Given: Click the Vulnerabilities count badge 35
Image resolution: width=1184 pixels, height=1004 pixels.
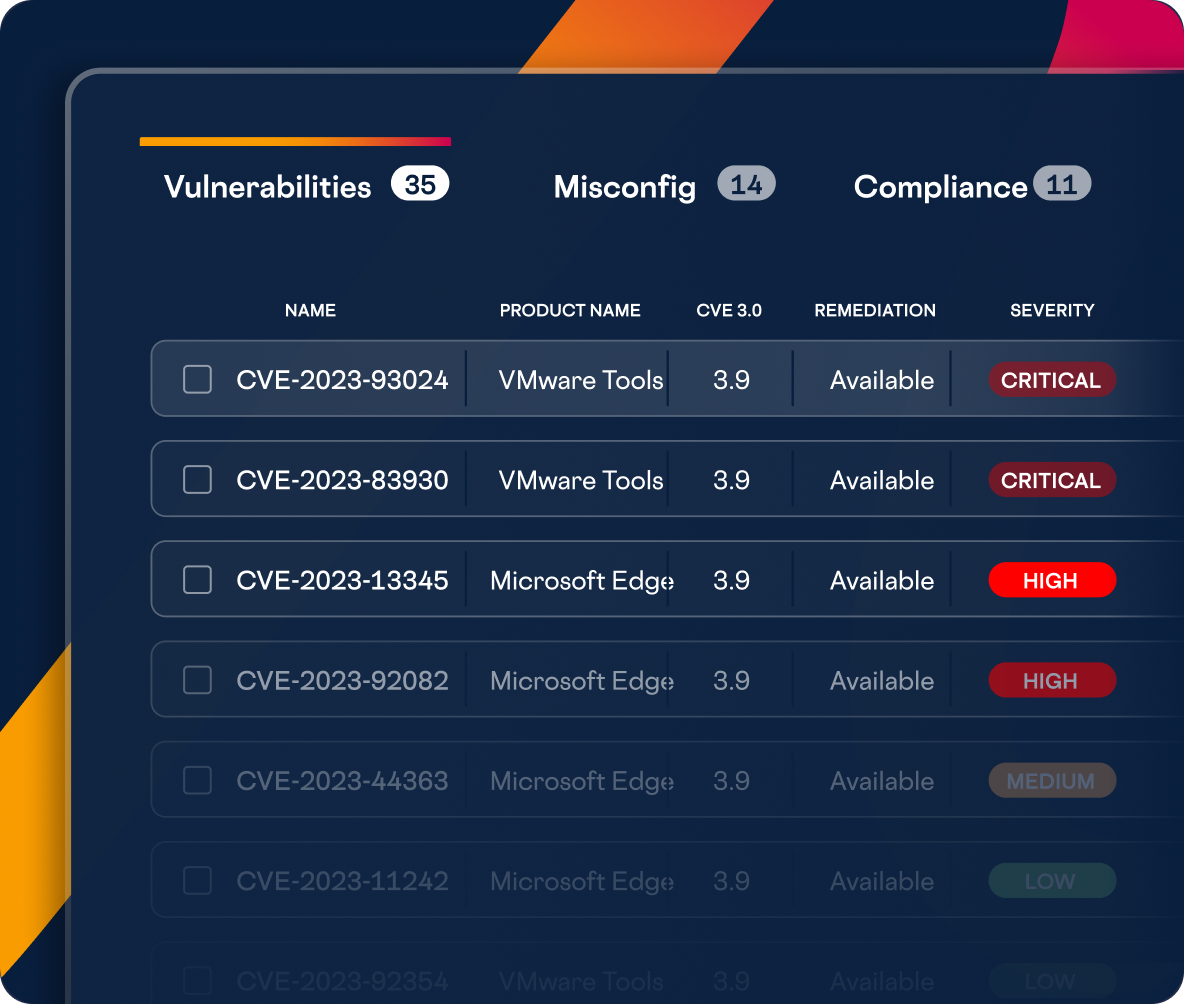Looking at the screenshot, I should click(420, 185).
